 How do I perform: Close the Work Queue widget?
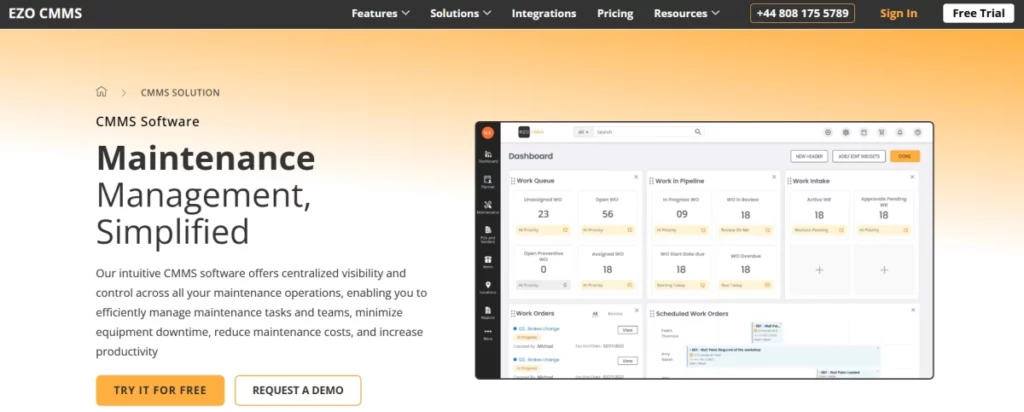click(635, 177)
